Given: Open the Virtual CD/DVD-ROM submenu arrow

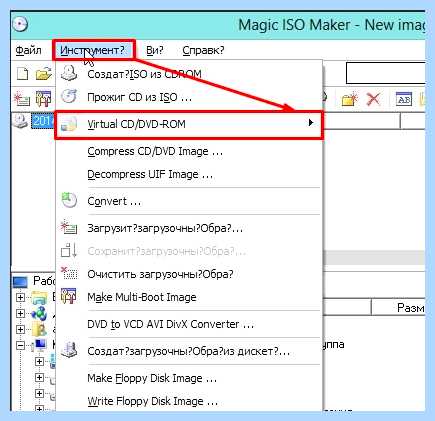Looking at the screenshot, I should coord(311,123).
